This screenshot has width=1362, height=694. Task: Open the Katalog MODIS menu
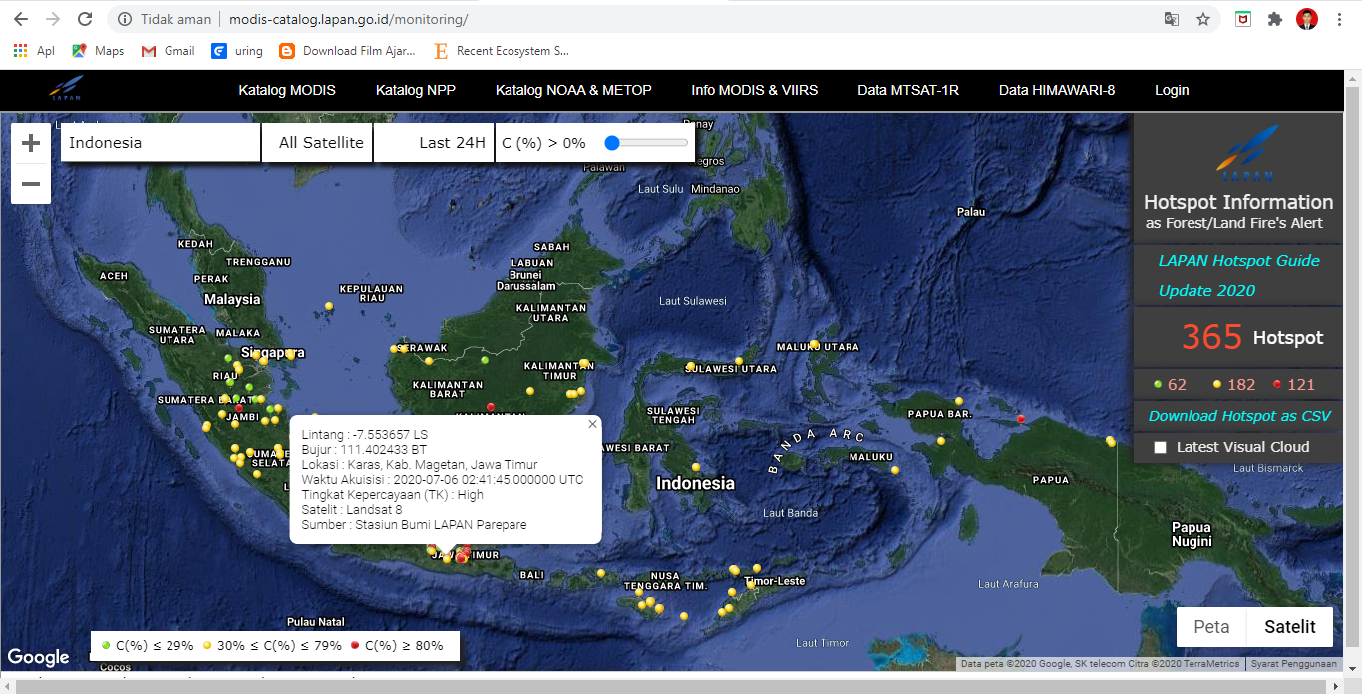287,90
